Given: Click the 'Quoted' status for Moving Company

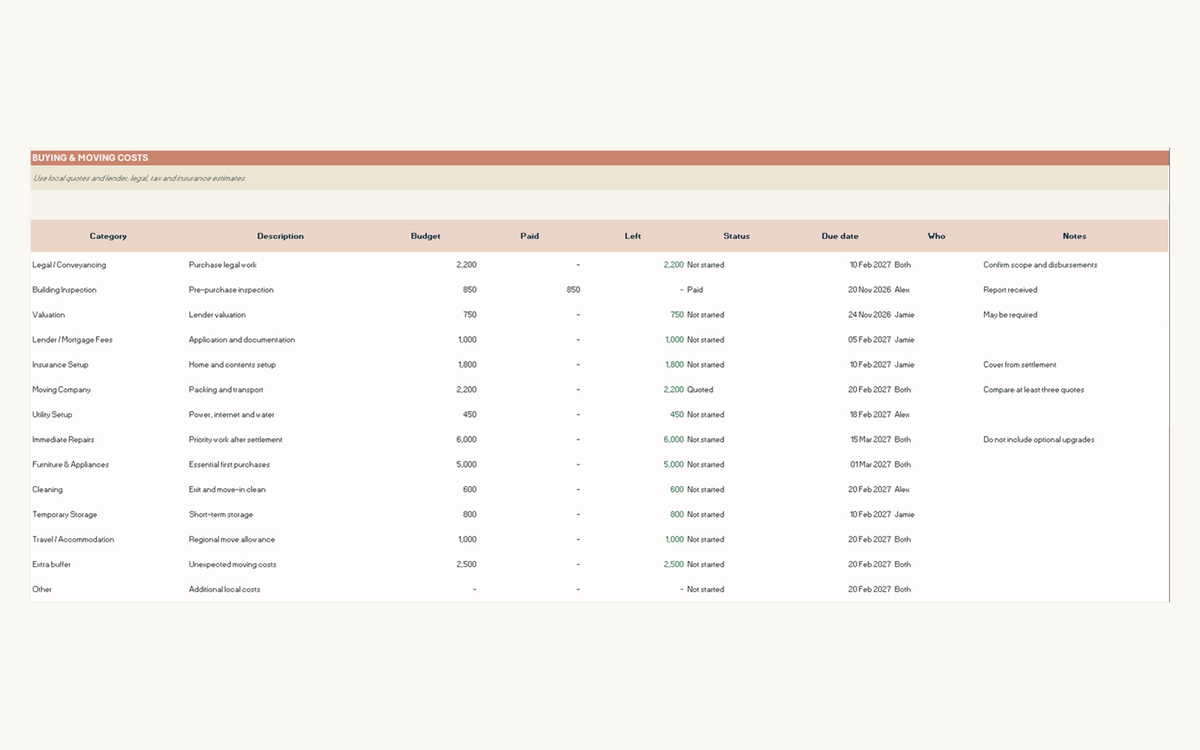Looking at the screenshot, I should (x=700, y=390).
